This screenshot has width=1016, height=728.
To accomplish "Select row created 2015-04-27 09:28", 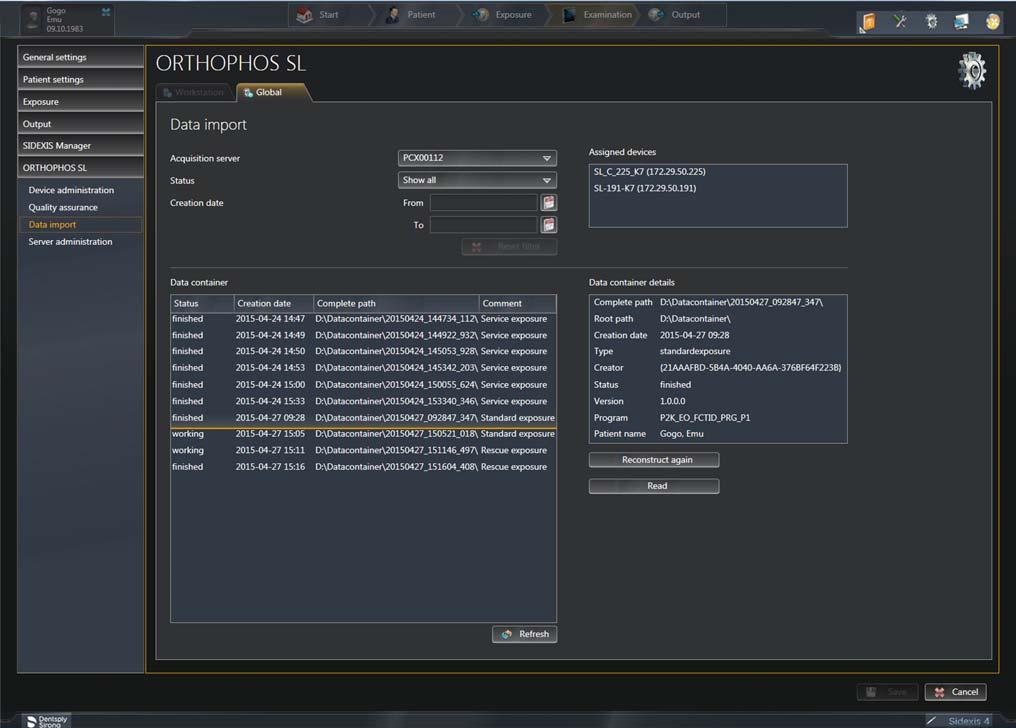I will pos(363,418).
